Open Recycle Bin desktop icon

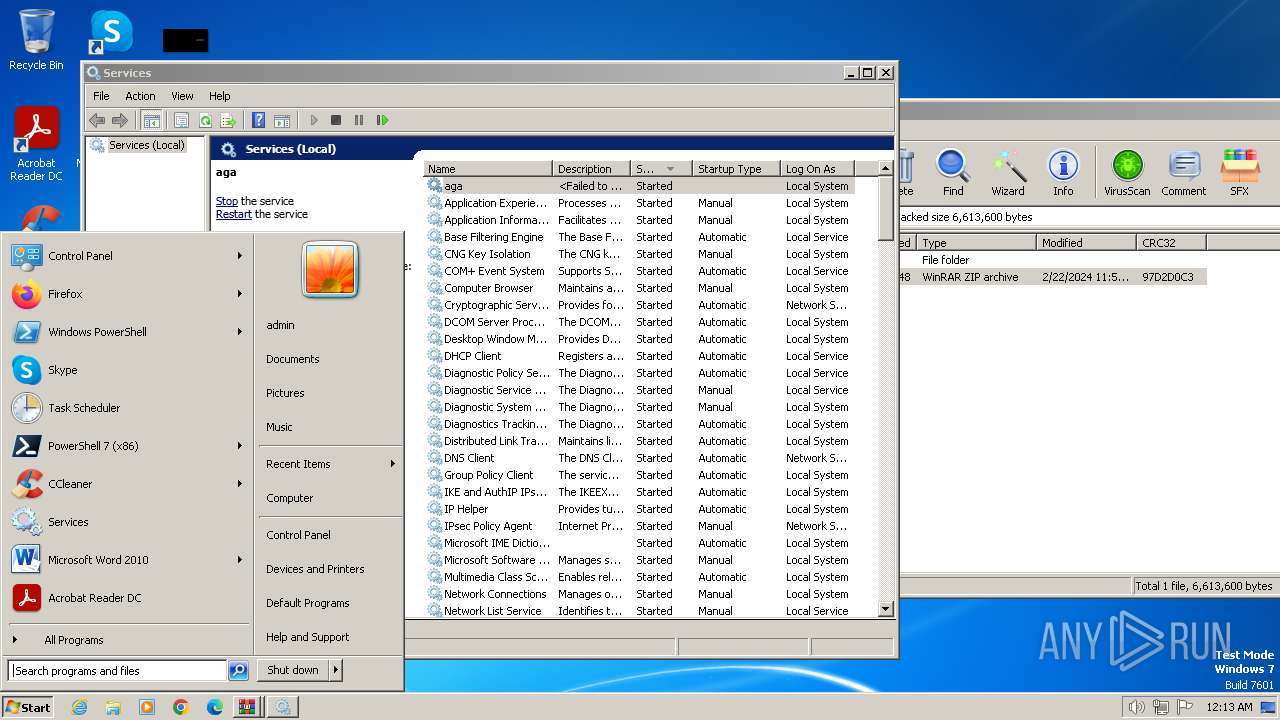(36, 40)
